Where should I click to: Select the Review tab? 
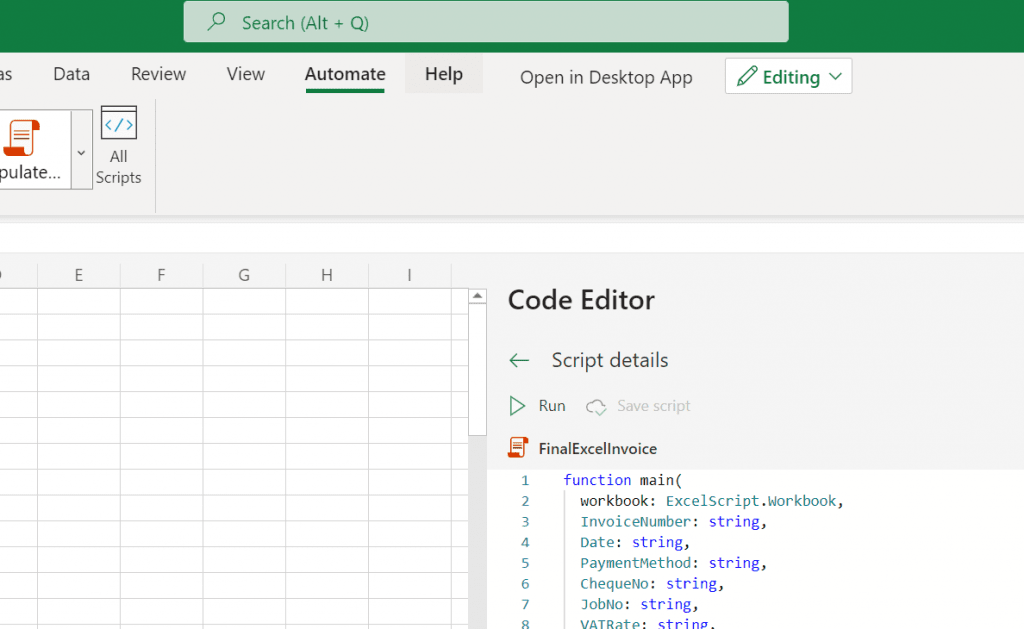(x=158, y=74)
